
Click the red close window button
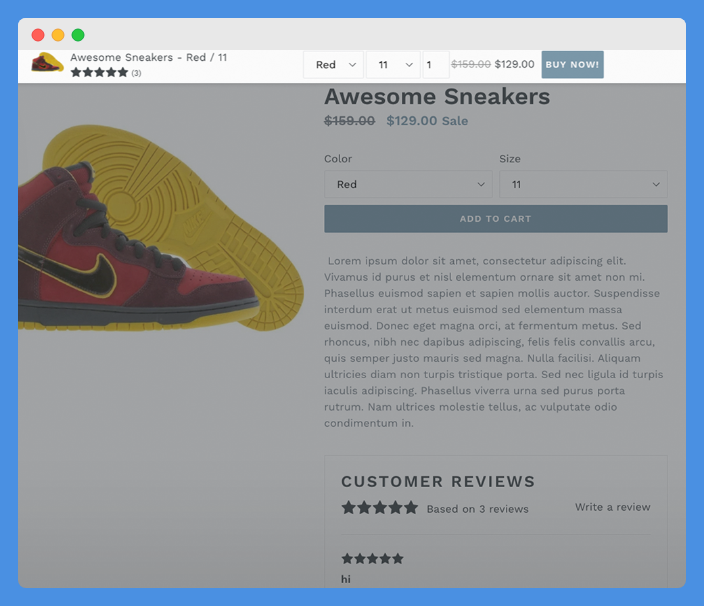click(38, 35)
